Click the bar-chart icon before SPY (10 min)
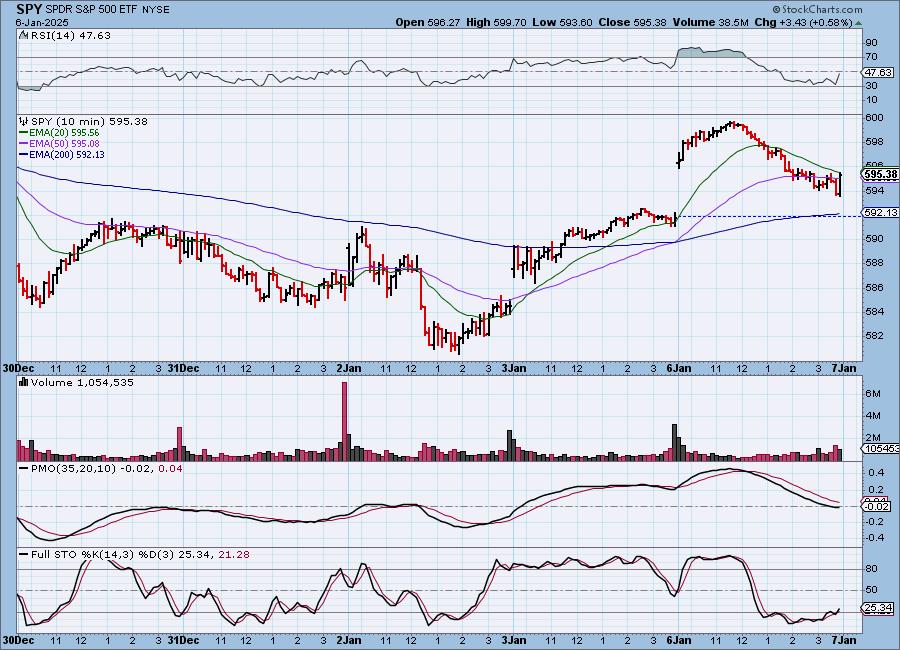This screenshot has height=650, width=900. [x=24, y=121]
